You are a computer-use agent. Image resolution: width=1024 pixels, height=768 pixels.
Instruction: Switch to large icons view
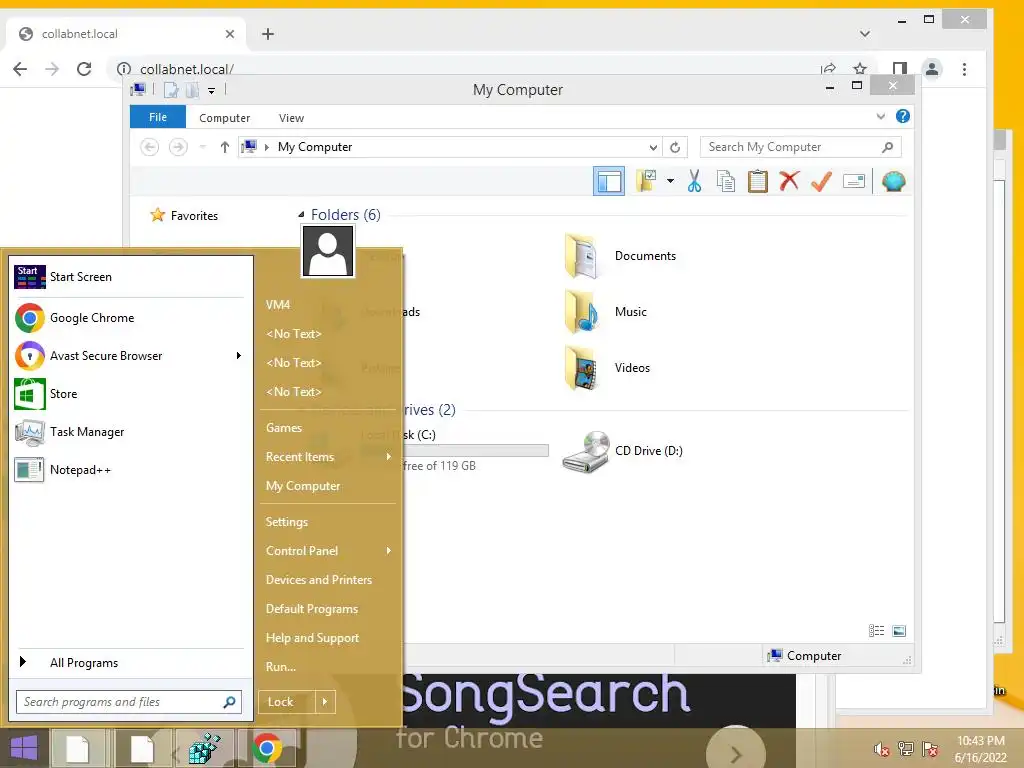[899, 630]
